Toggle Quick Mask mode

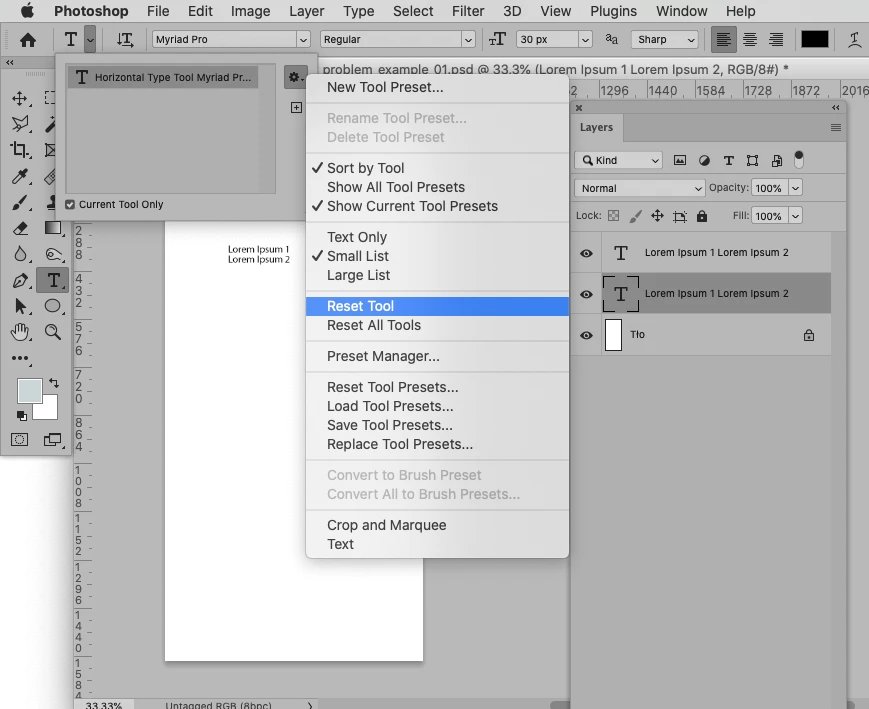pos(19,440)
